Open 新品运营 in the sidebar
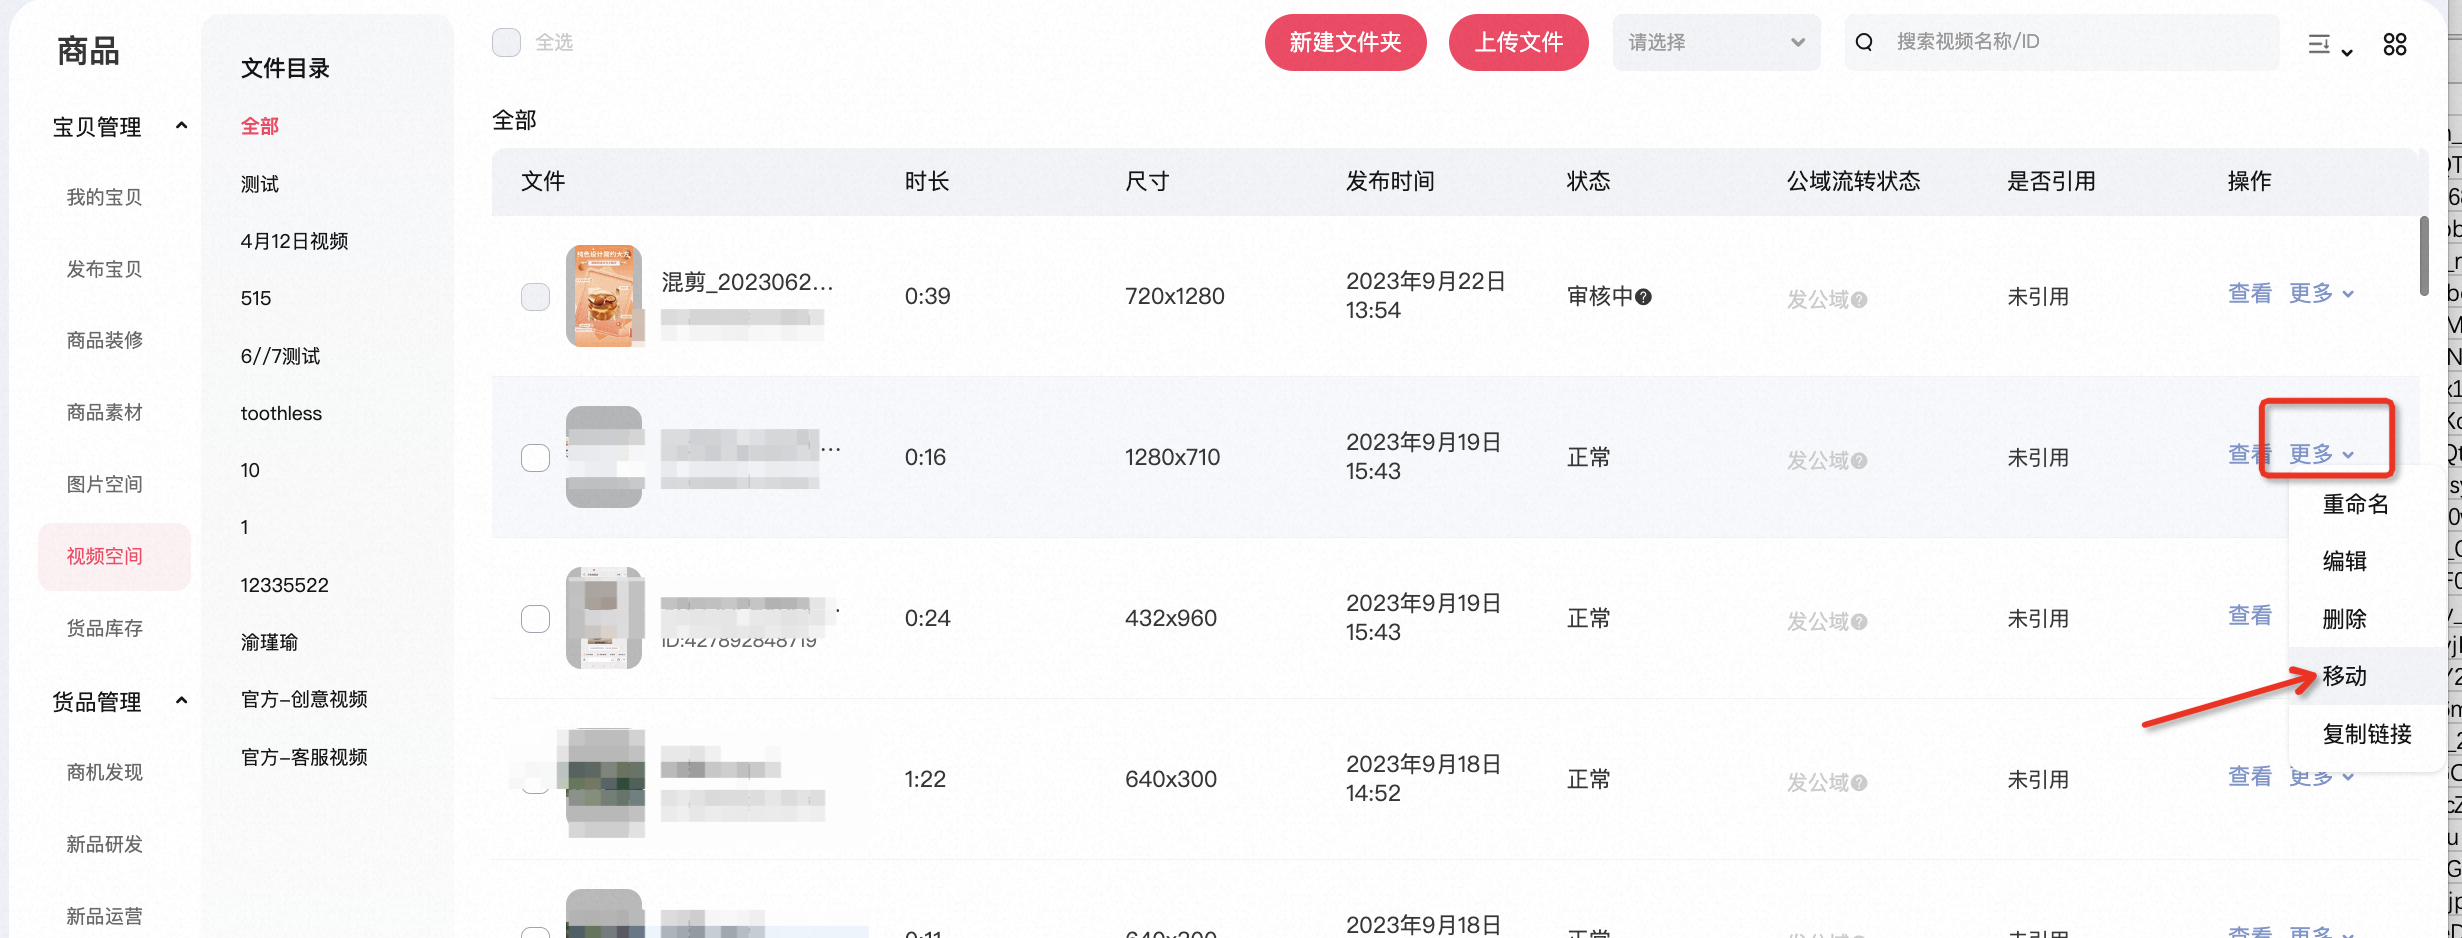The image size is (2462, 938). click(104, 917)
